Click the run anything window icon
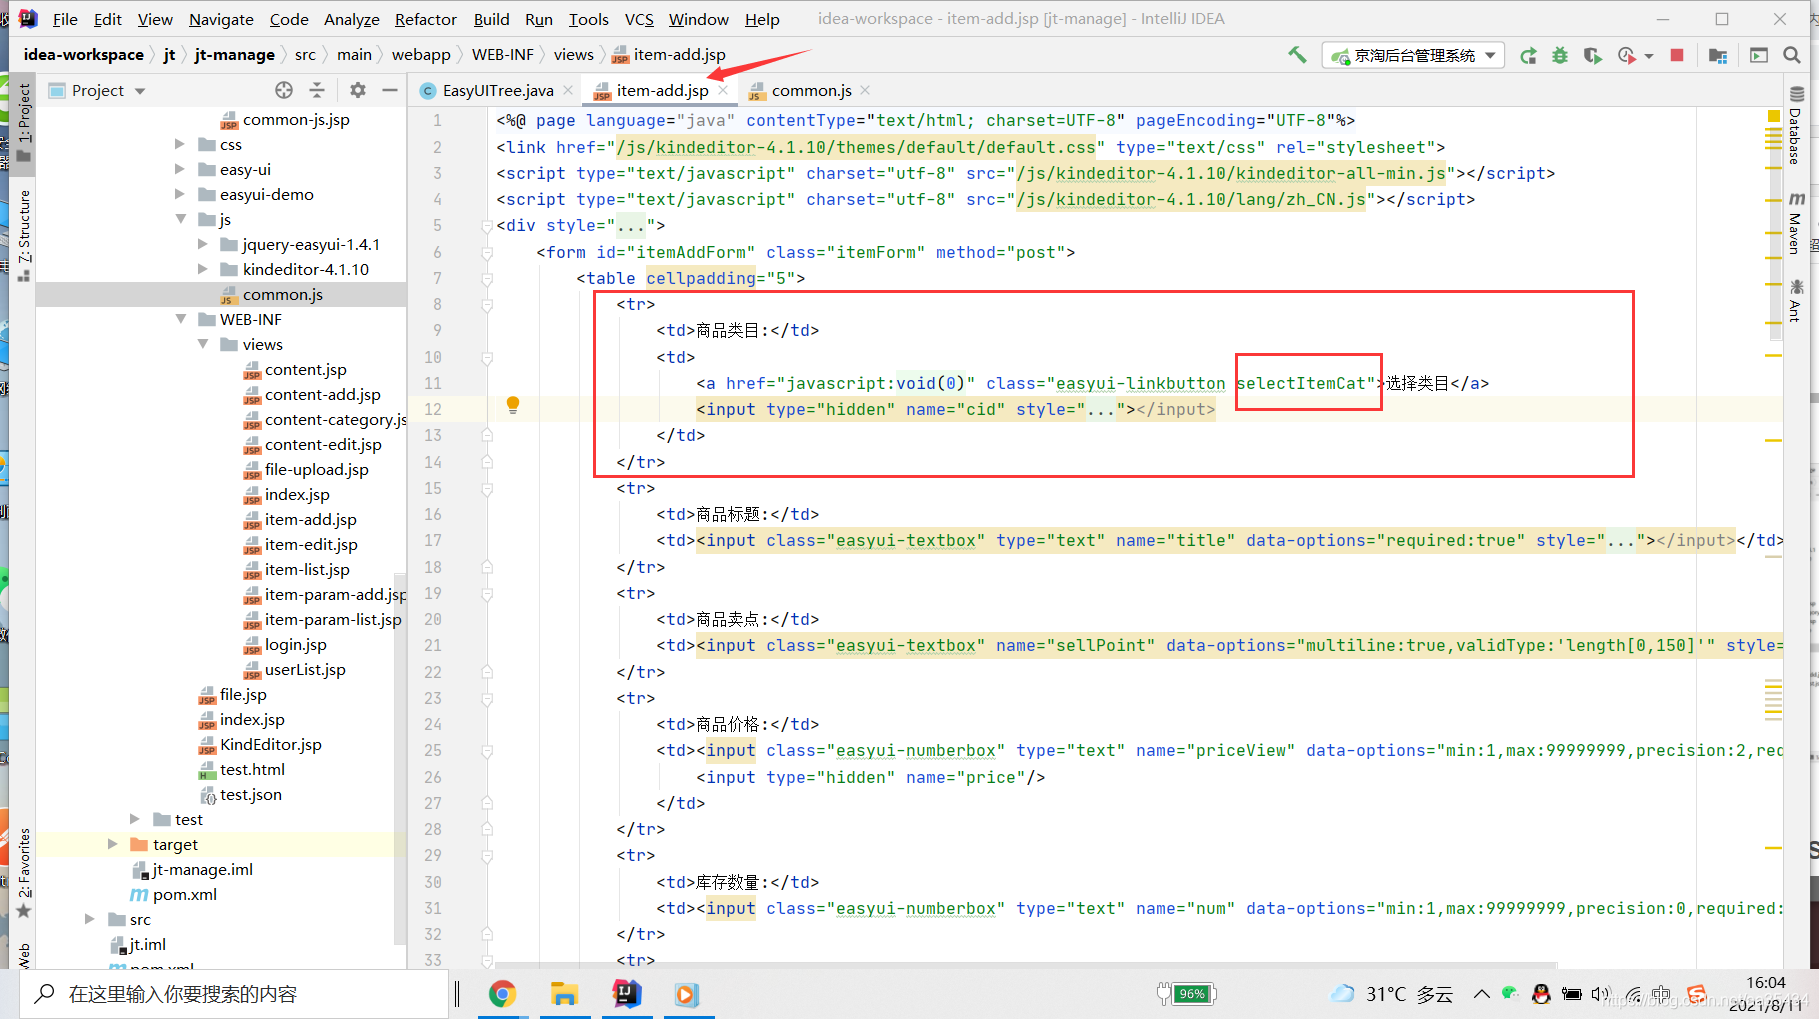This screenshot has width=1819, height=1019. [1759, 56]
